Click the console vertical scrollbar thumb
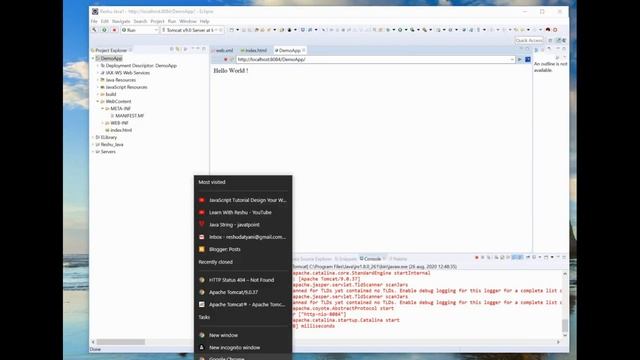The image size is (640, 360). 565,325
